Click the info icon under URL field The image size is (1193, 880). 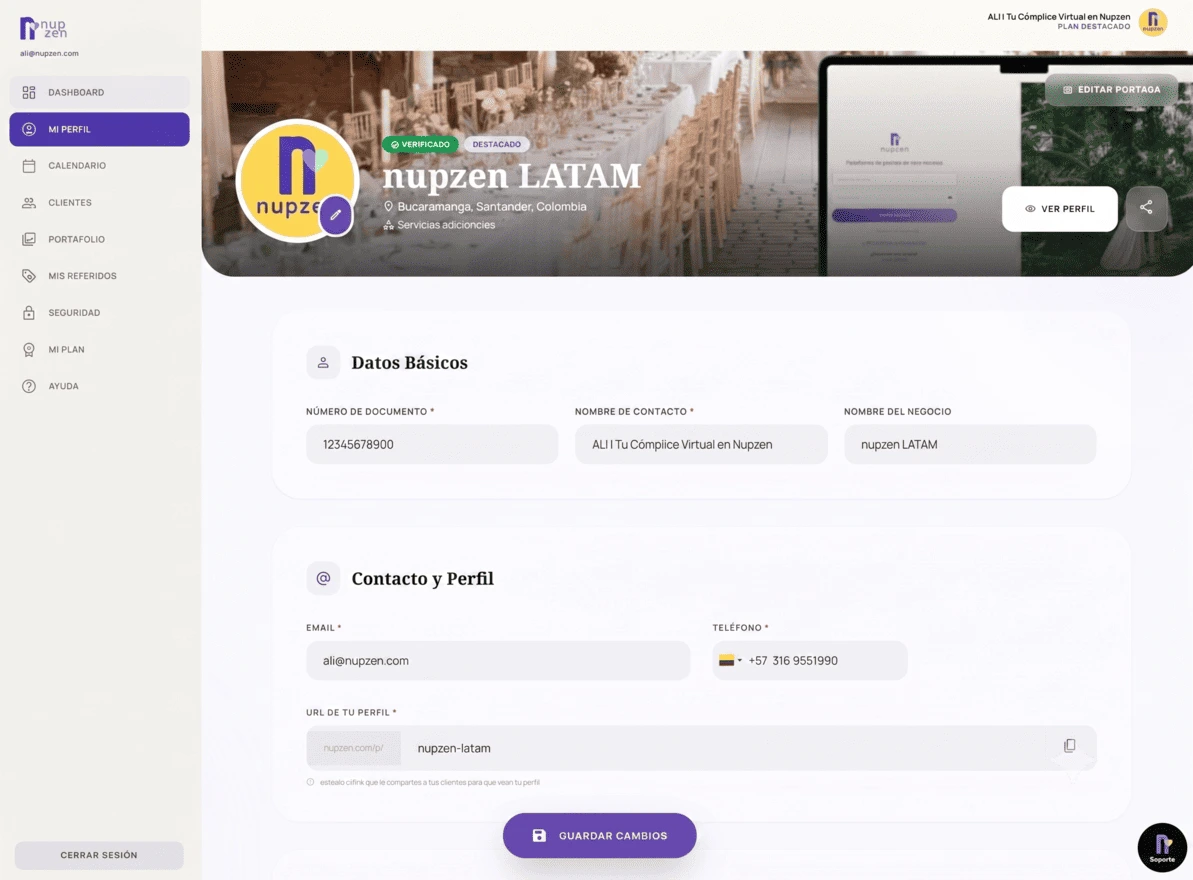click(x=310, y=782)
